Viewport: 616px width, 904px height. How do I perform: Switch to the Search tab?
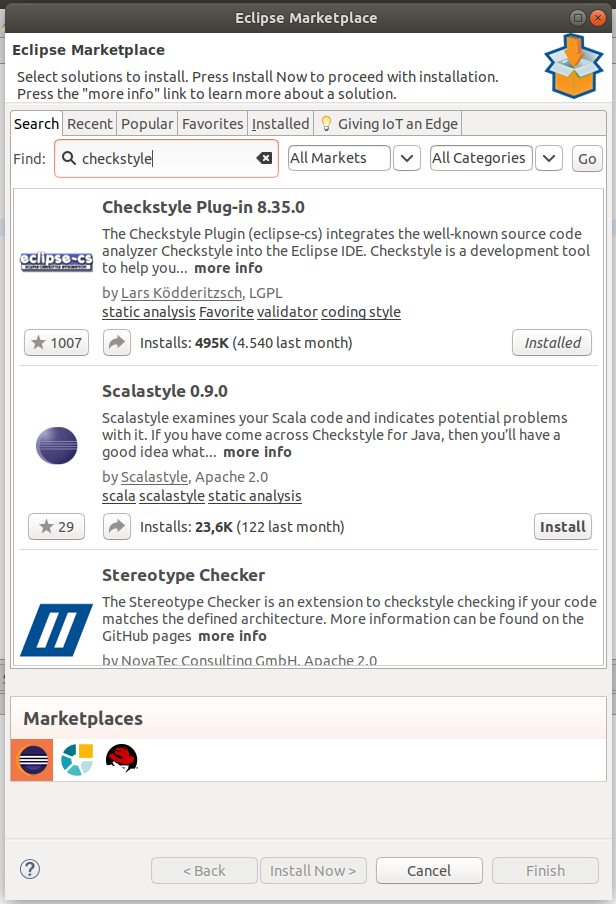pyautogui.click(x=36, y=123)
